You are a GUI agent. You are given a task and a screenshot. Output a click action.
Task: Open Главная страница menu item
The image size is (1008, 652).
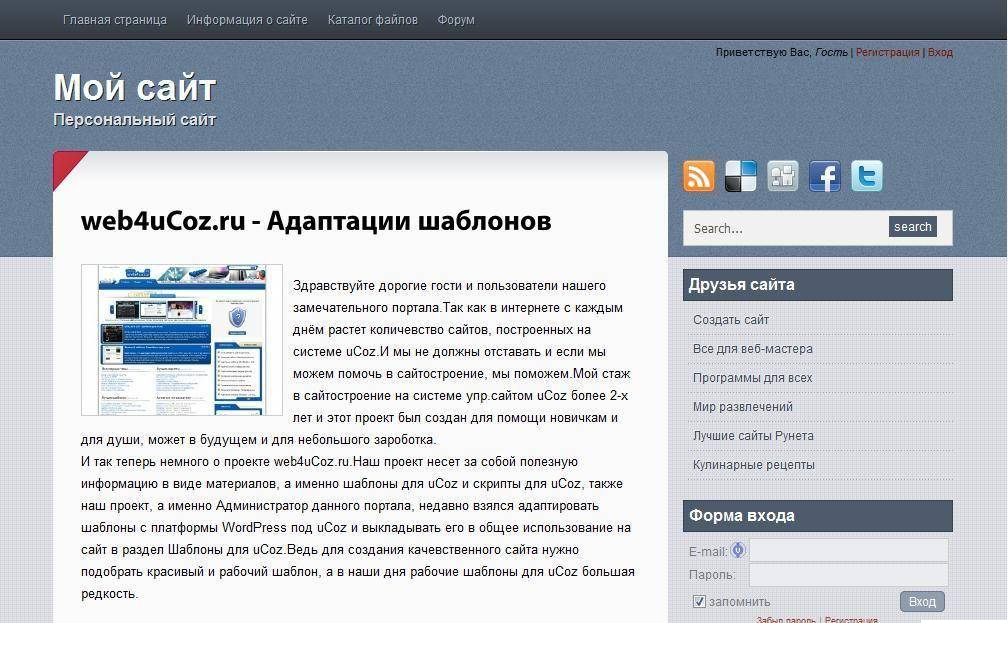(114, 20)
